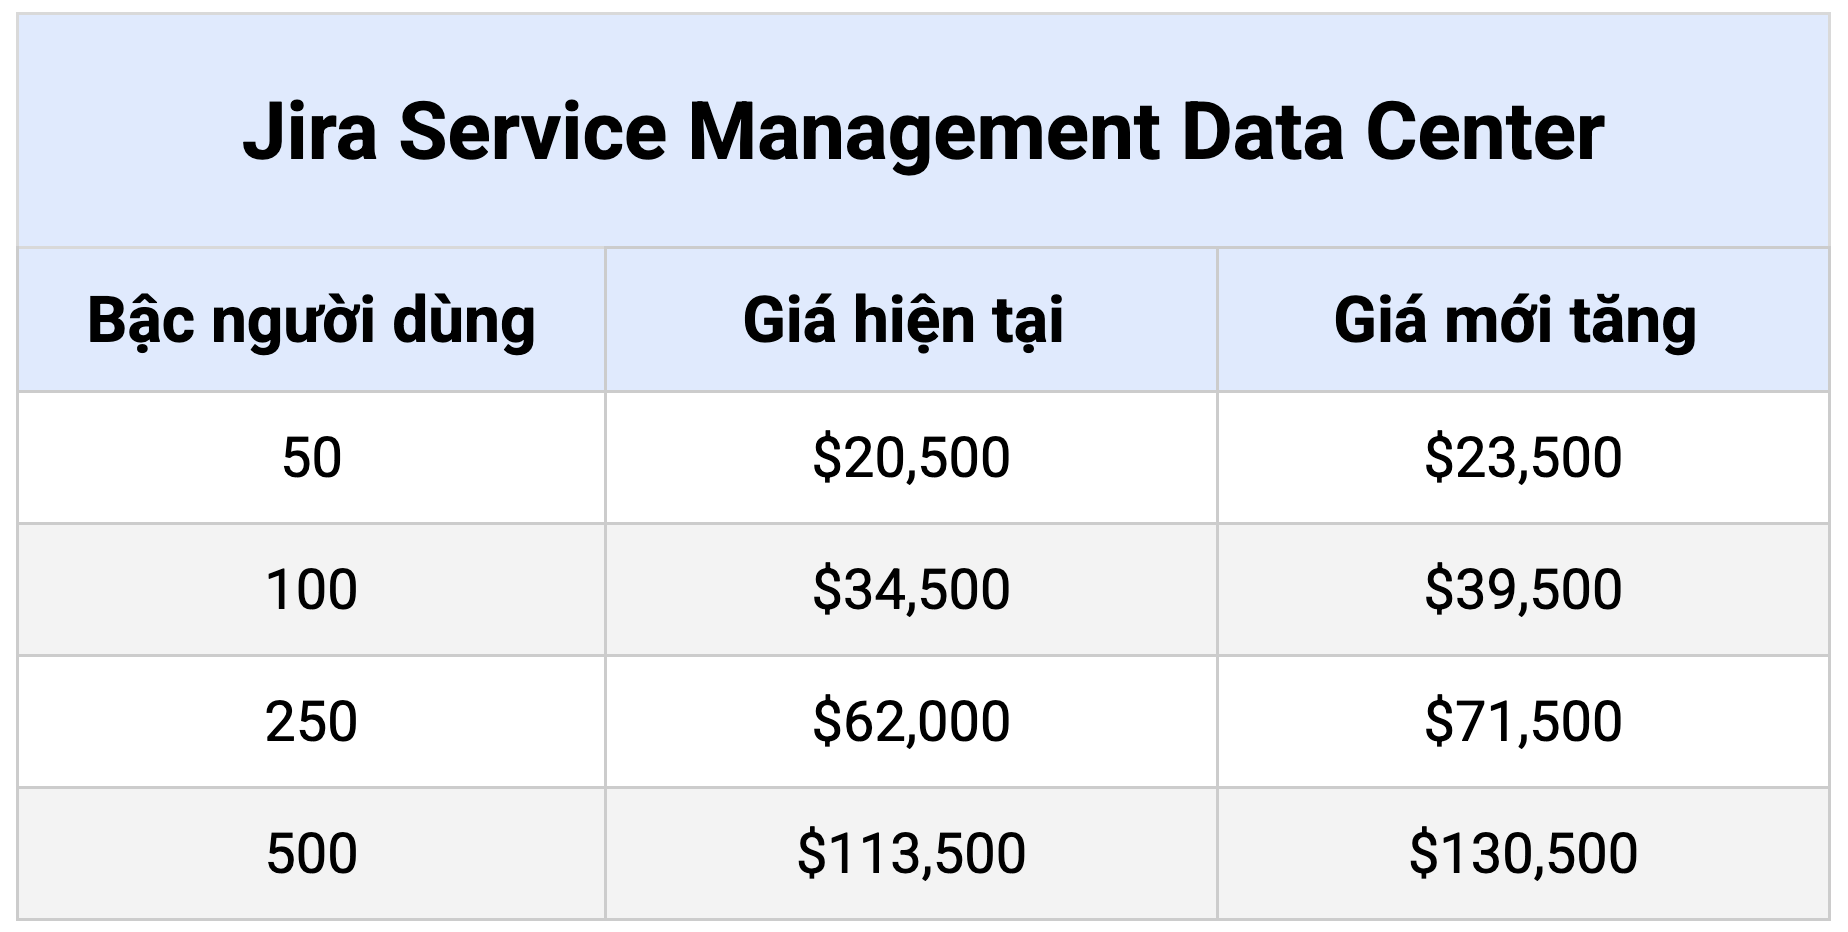This screenshot has height=932, width=1848.
Task: Select the "Bậc người dùng" column header
Action: 311,321
